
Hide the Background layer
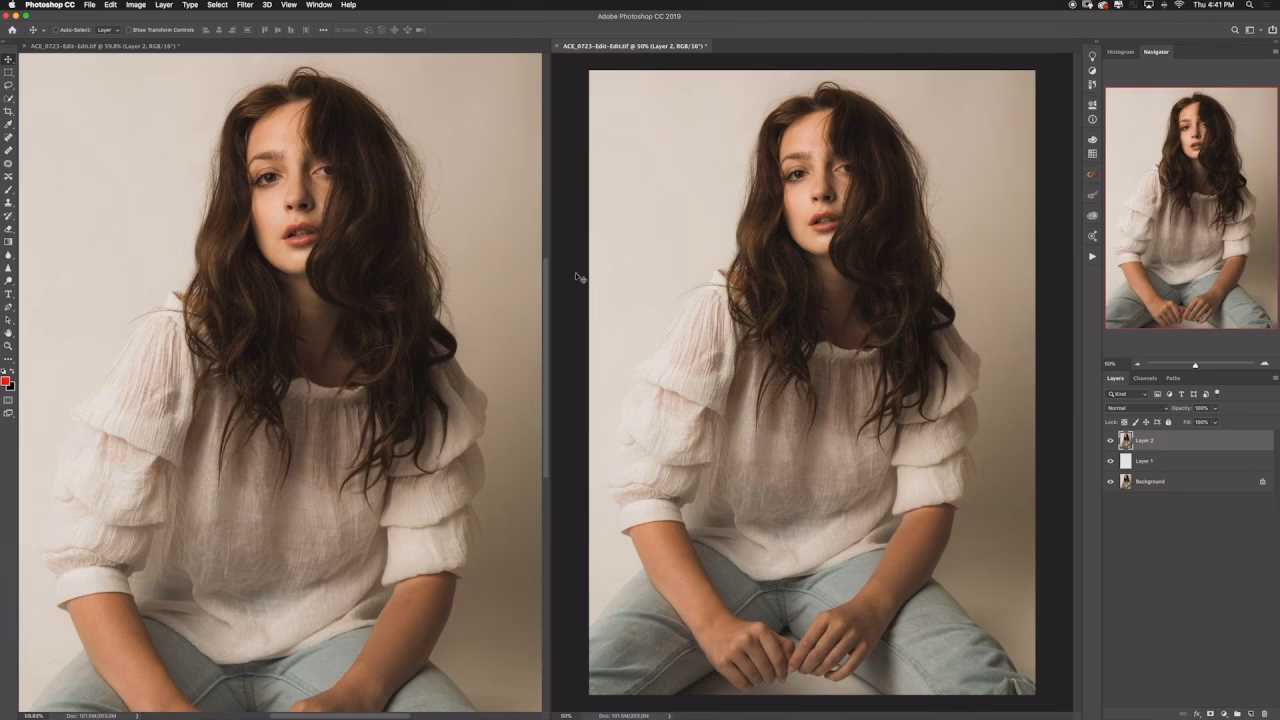point(1110,482)
